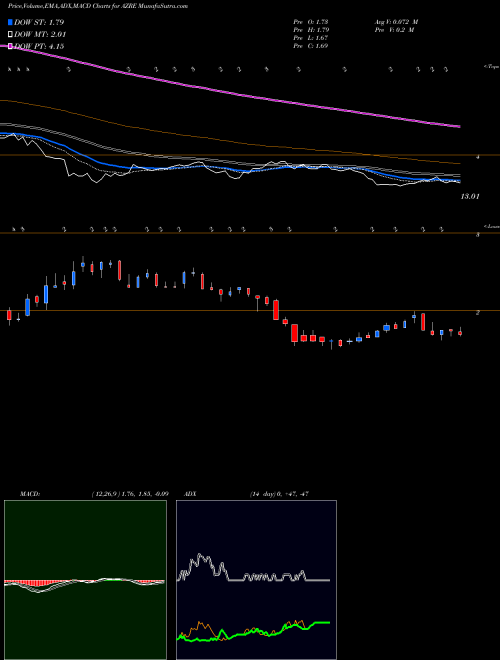Click the 'Pre L: 1.67' value
Viewport: 500px width, 660px height.
pyautogui.click(x=311, y=38)
